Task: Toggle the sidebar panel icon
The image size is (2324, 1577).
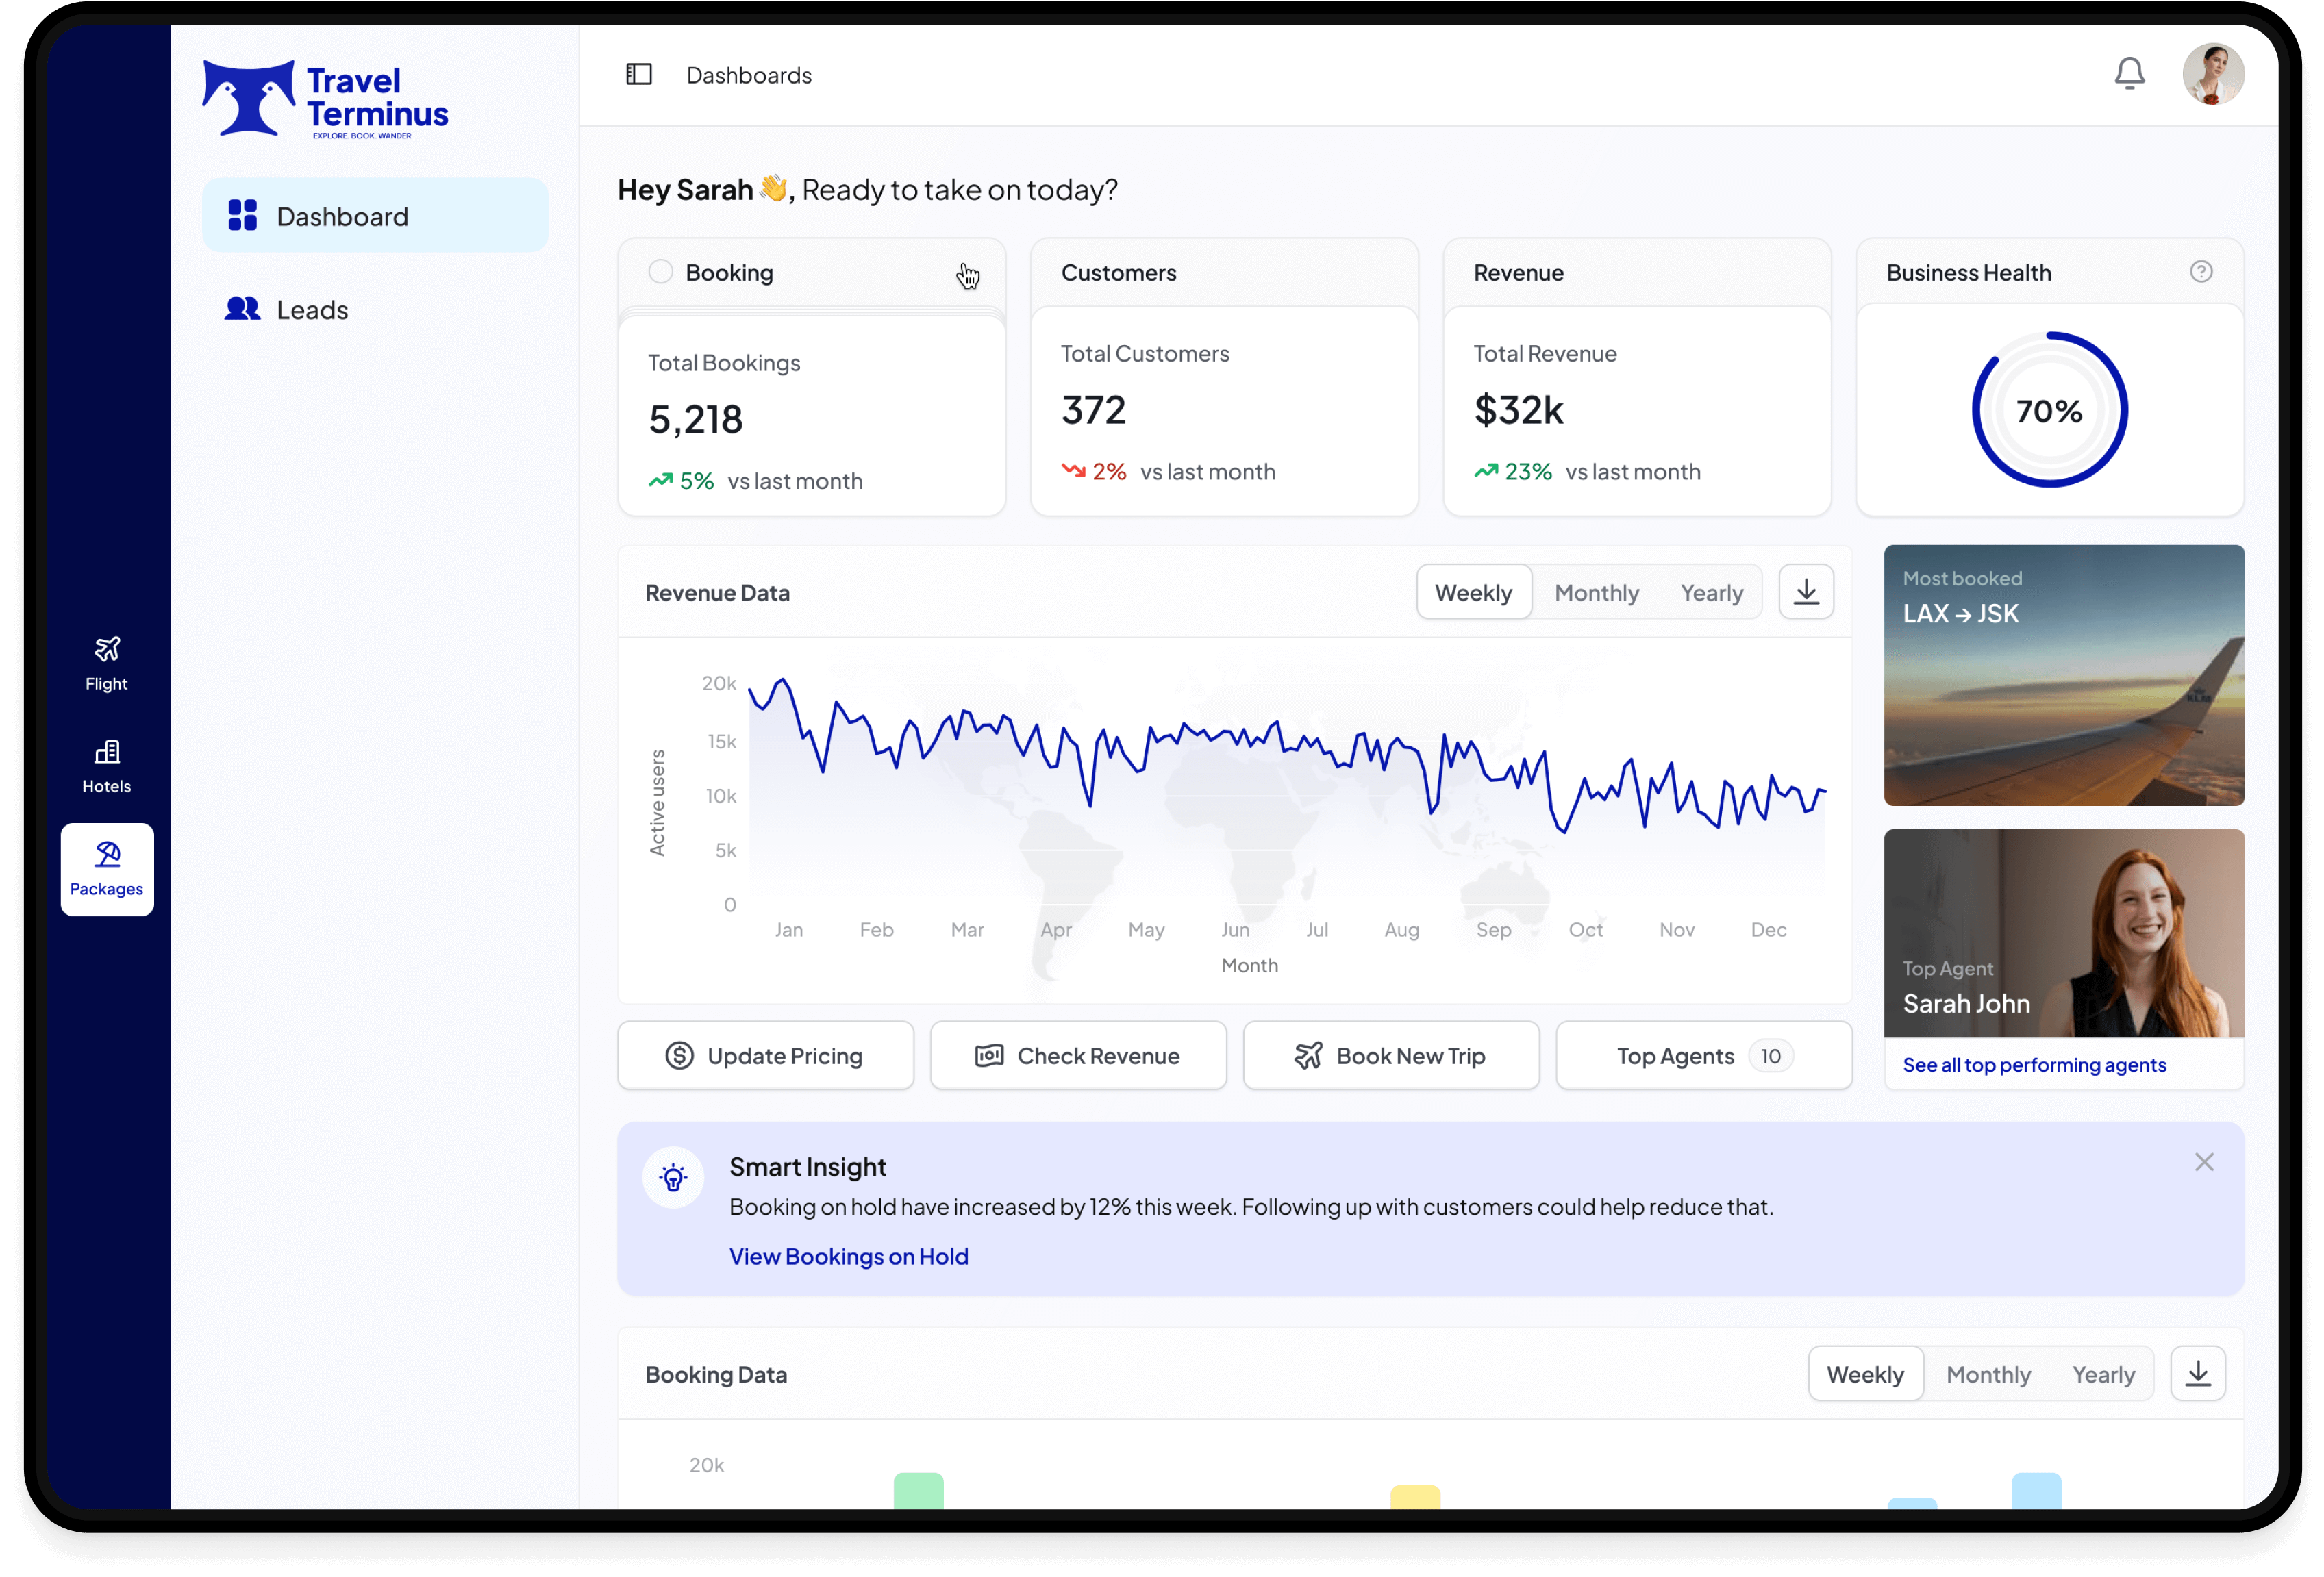Action: (x=639, y=75)
